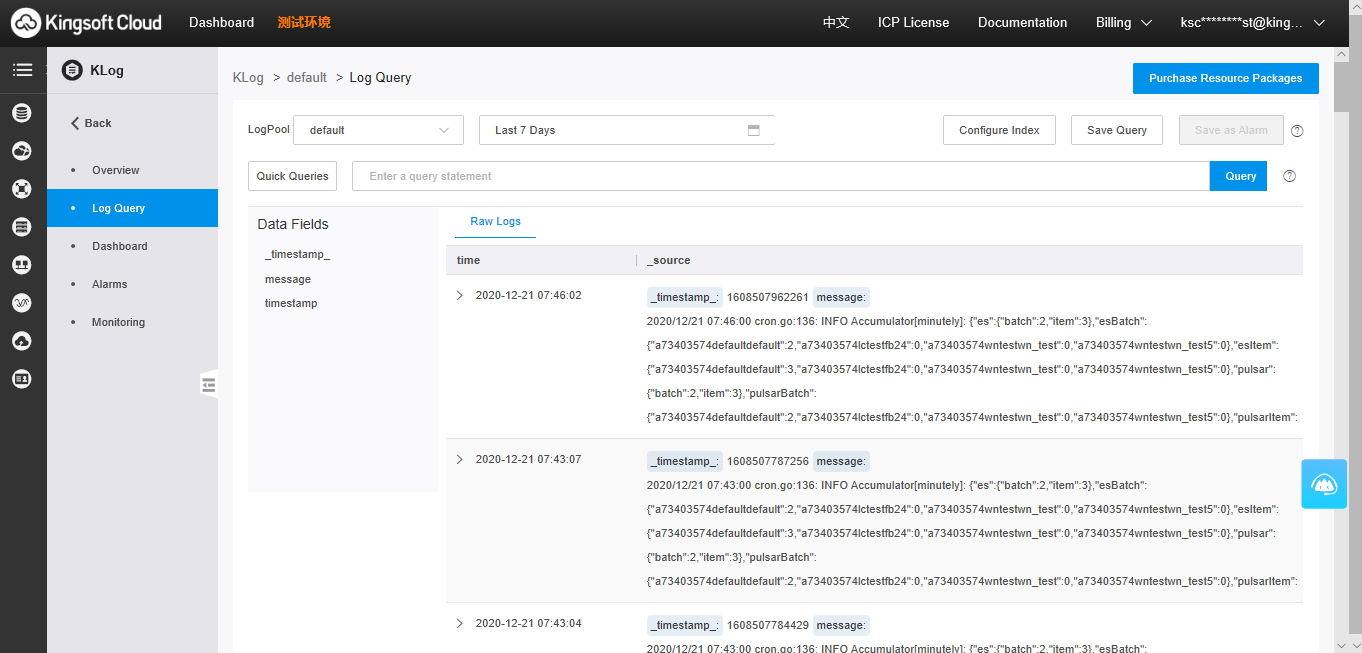Expand the account dropdown ksc********st@king
1362x653 pixels.
point(1253,22)
